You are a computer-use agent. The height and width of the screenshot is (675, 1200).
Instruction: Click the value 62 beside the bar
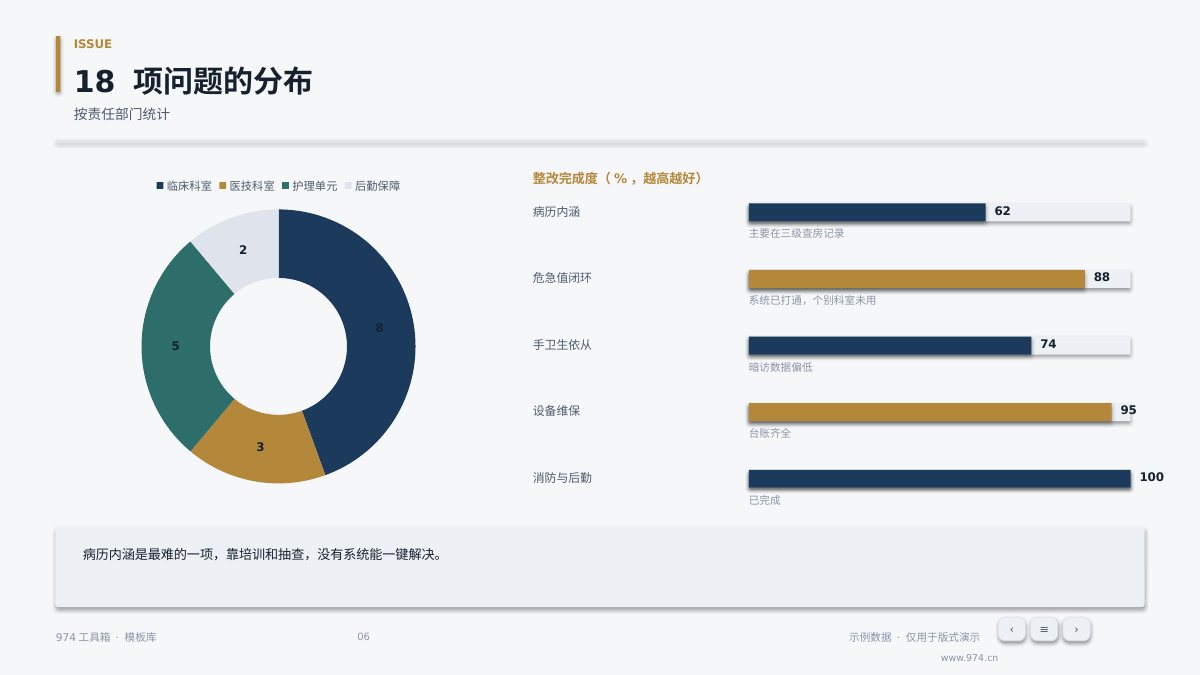(1002, 211)
